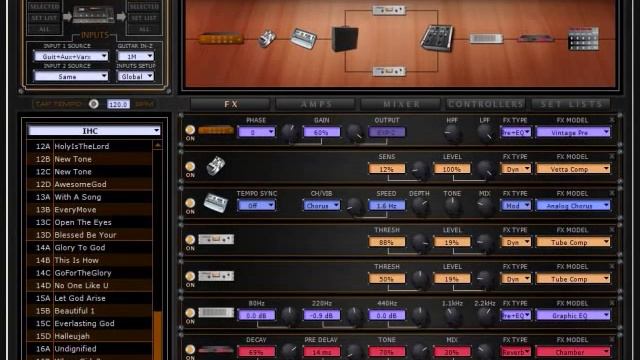Switch to the AMPS tab
This screenshot has height=360, width=640.
pos(316,104)
